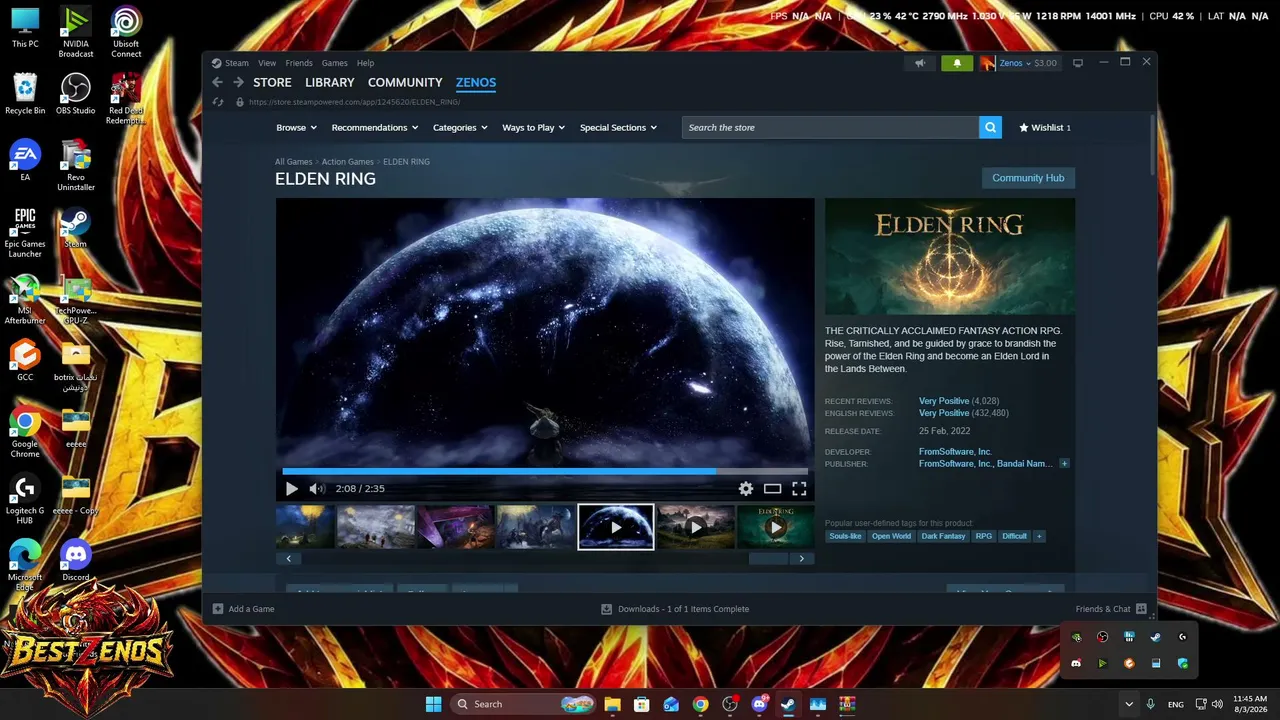1280x720 pixels.
Task: Open Revo Uninstaller desktop icon
Action: point(76,165)
